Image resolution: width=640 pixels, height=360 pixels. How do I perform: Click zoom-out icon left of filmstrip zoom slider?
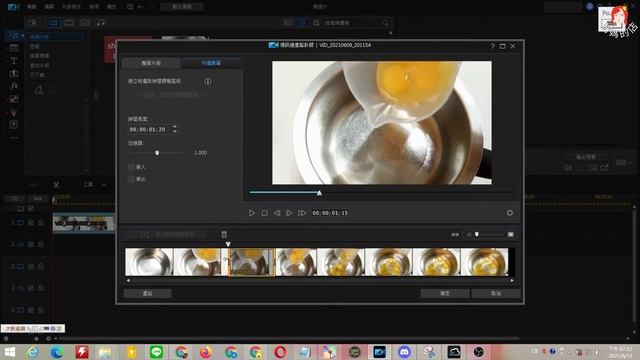tap(469, 235)
